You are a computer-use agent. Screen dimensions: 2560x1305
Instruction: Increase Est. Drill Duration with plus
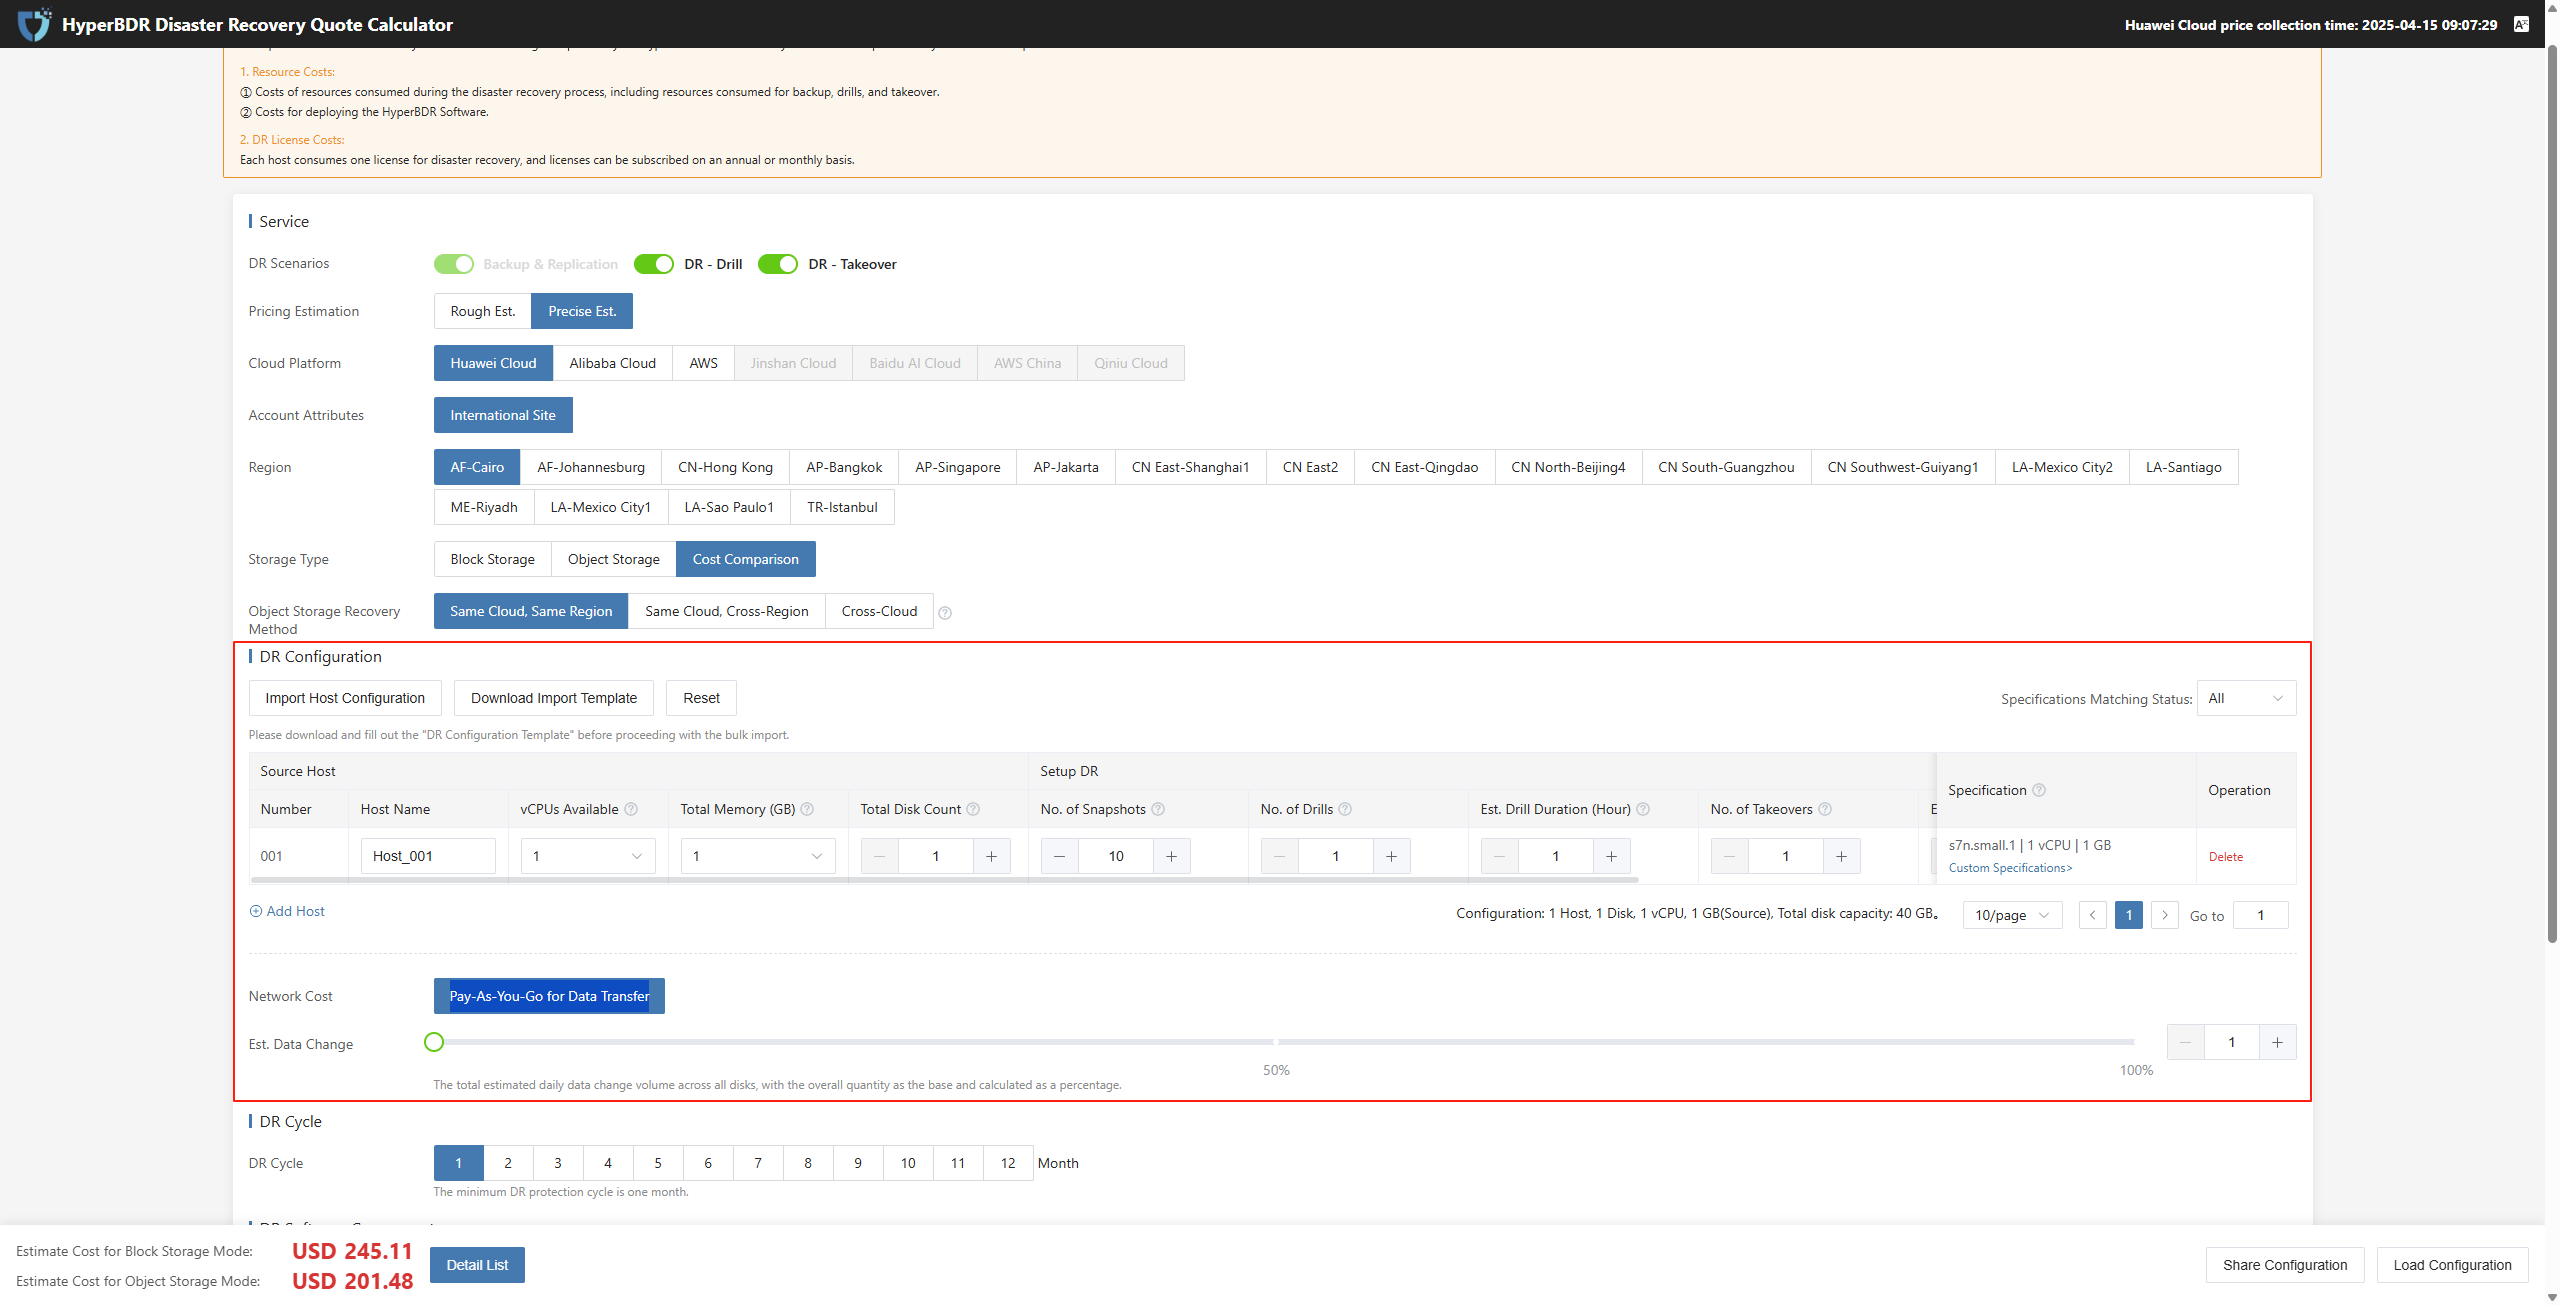(1612, 856)
